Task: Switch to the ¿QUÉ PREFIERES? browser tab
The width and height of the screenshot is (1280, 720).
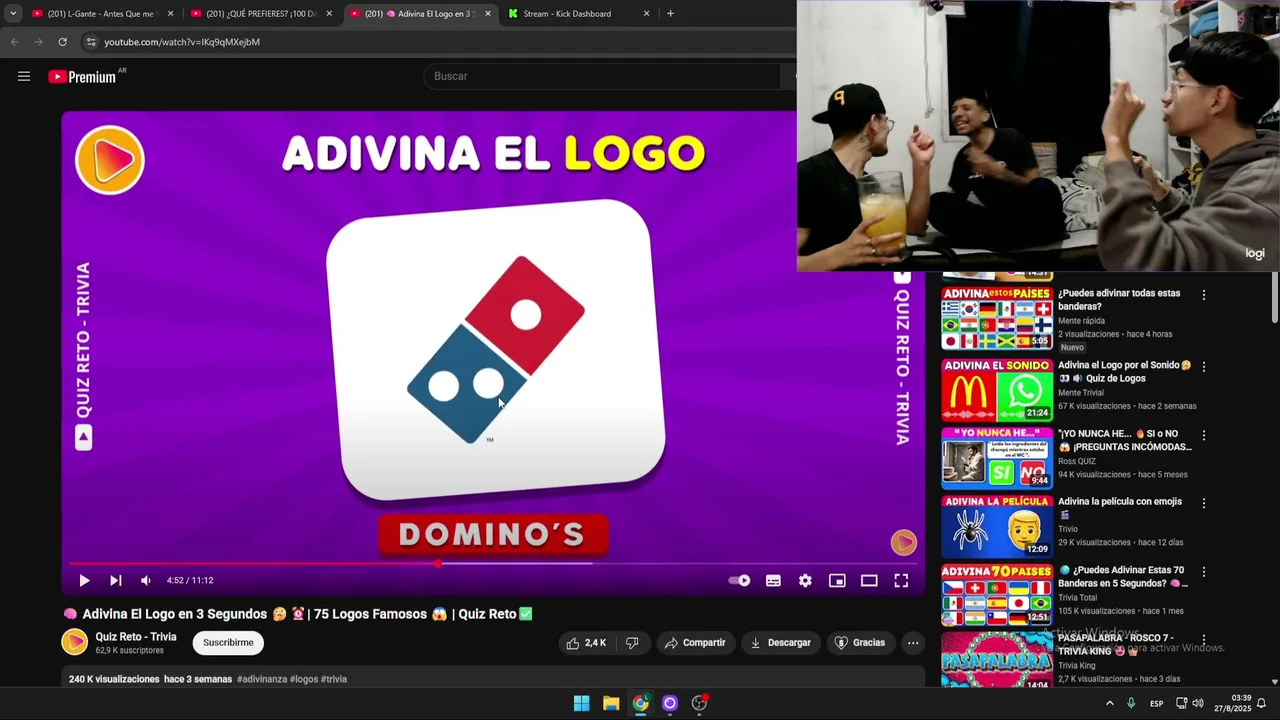Action: [x=260, y=14]
